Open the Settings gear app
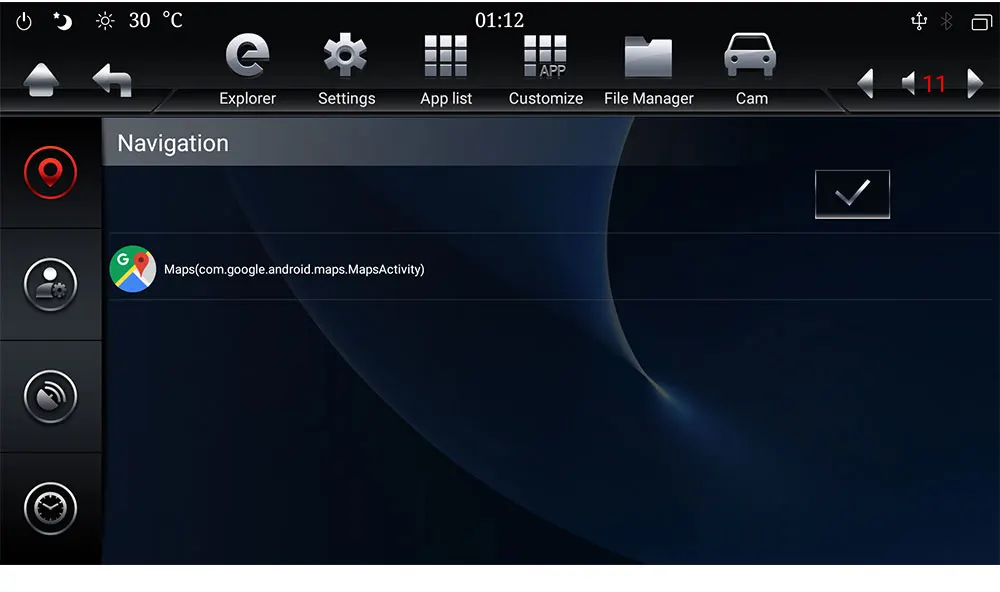 coord(346,69)
